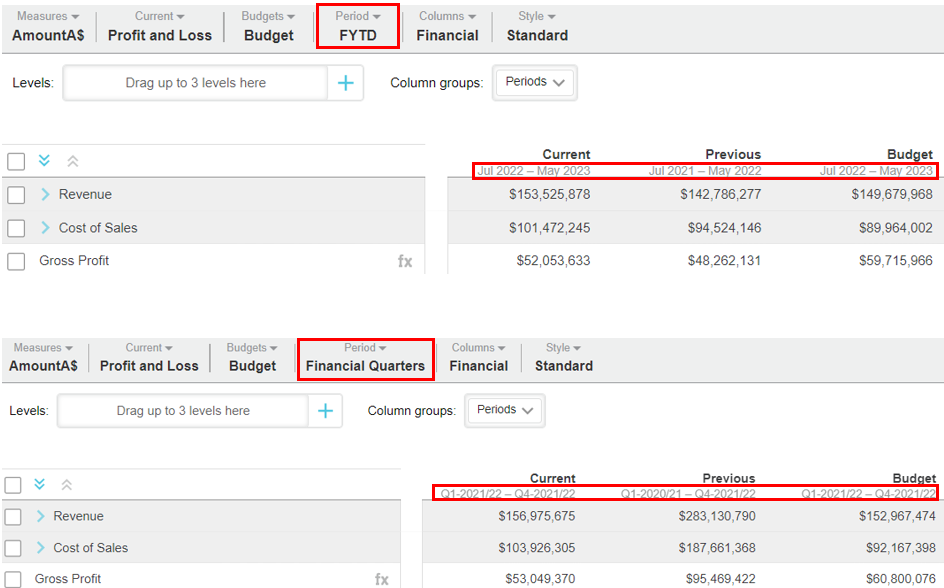The height and width of the screenshot is (588, 944).
Task: Open the Period Financial Quarters menu
Action: [365, 357]
